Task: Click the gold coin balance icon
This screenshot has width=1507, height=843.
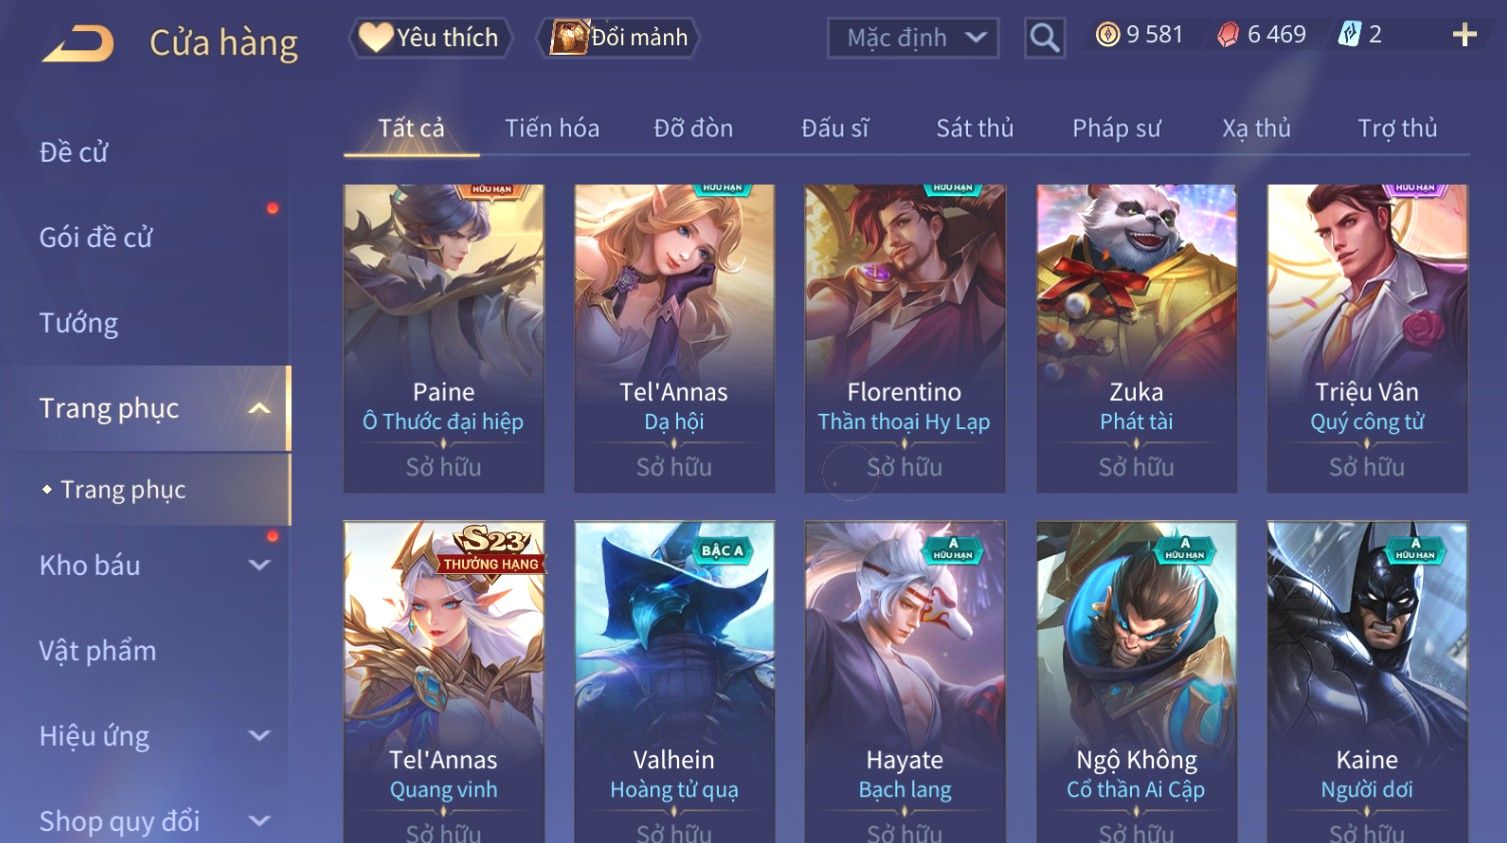Action: [x=1107, y=35]
